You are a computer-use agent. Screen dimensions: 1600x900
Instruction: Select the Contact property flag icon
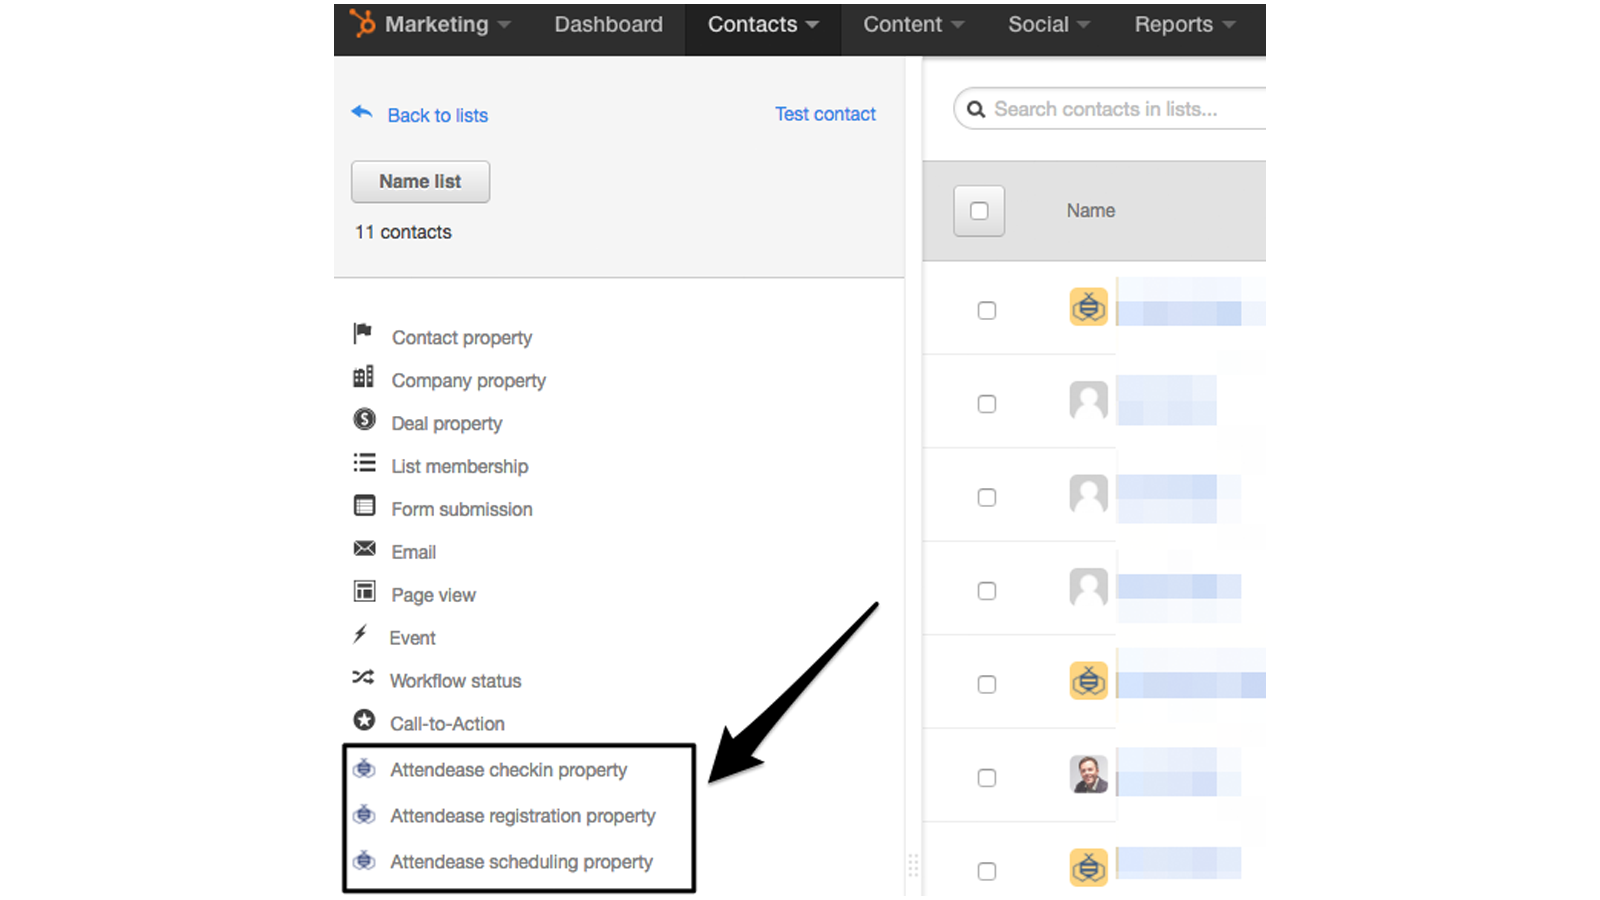(364, 334)
